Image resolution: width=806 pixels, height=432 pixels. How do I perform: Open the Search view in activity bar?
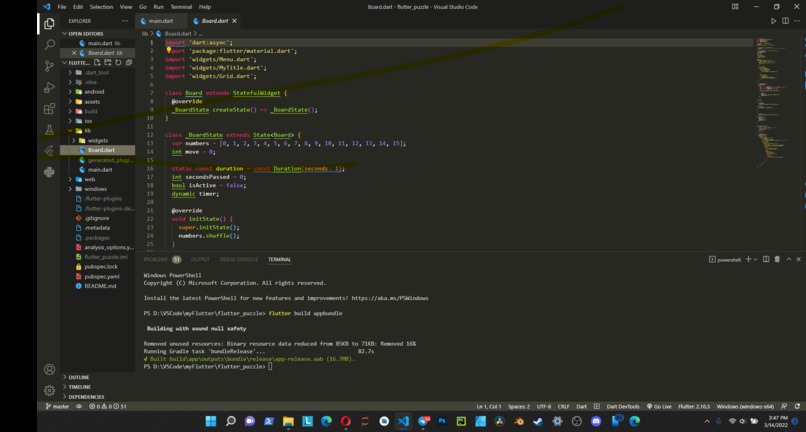49,45
